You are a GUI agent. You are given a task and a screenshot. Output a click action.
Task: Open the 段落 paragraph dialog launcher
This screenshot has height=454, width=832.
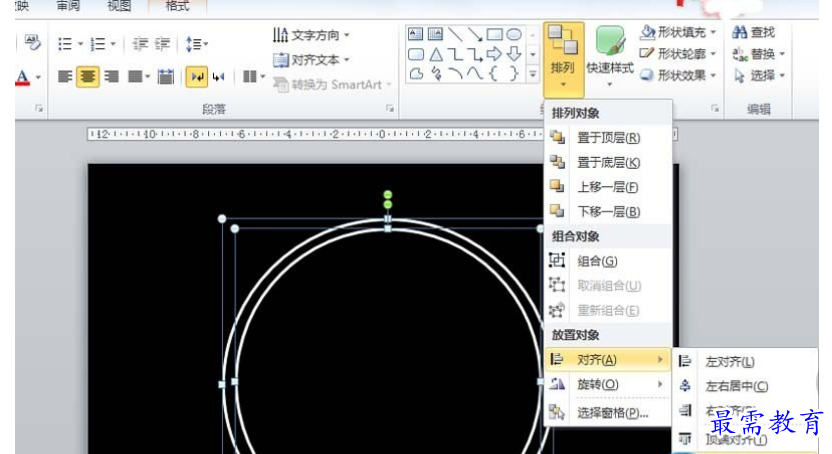(390, 108)
